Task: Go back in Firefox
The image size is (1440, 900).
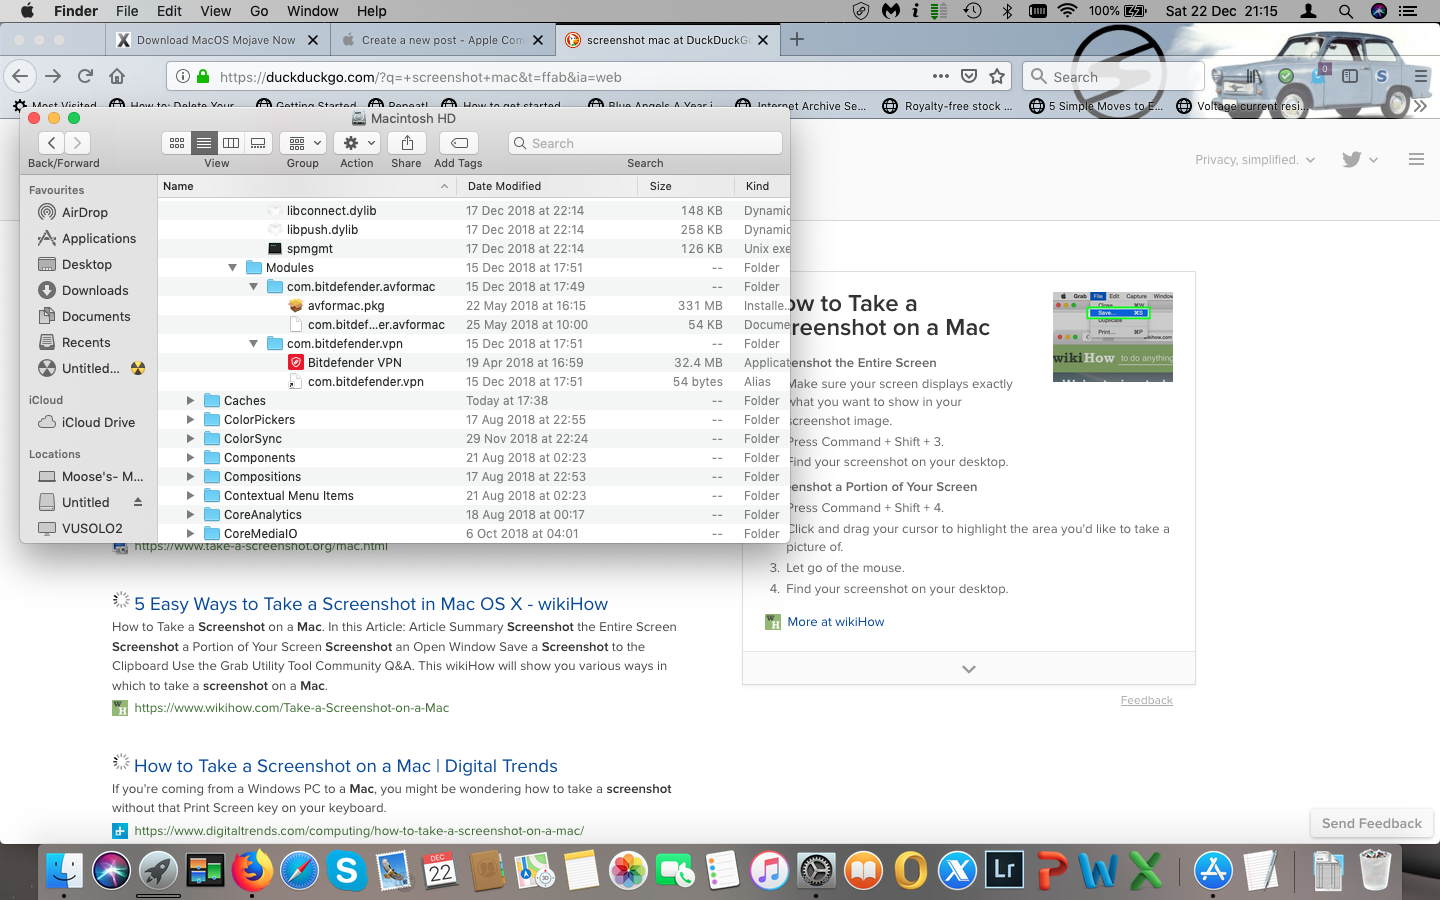Action: pyautogui.click(x=20, y=76)
